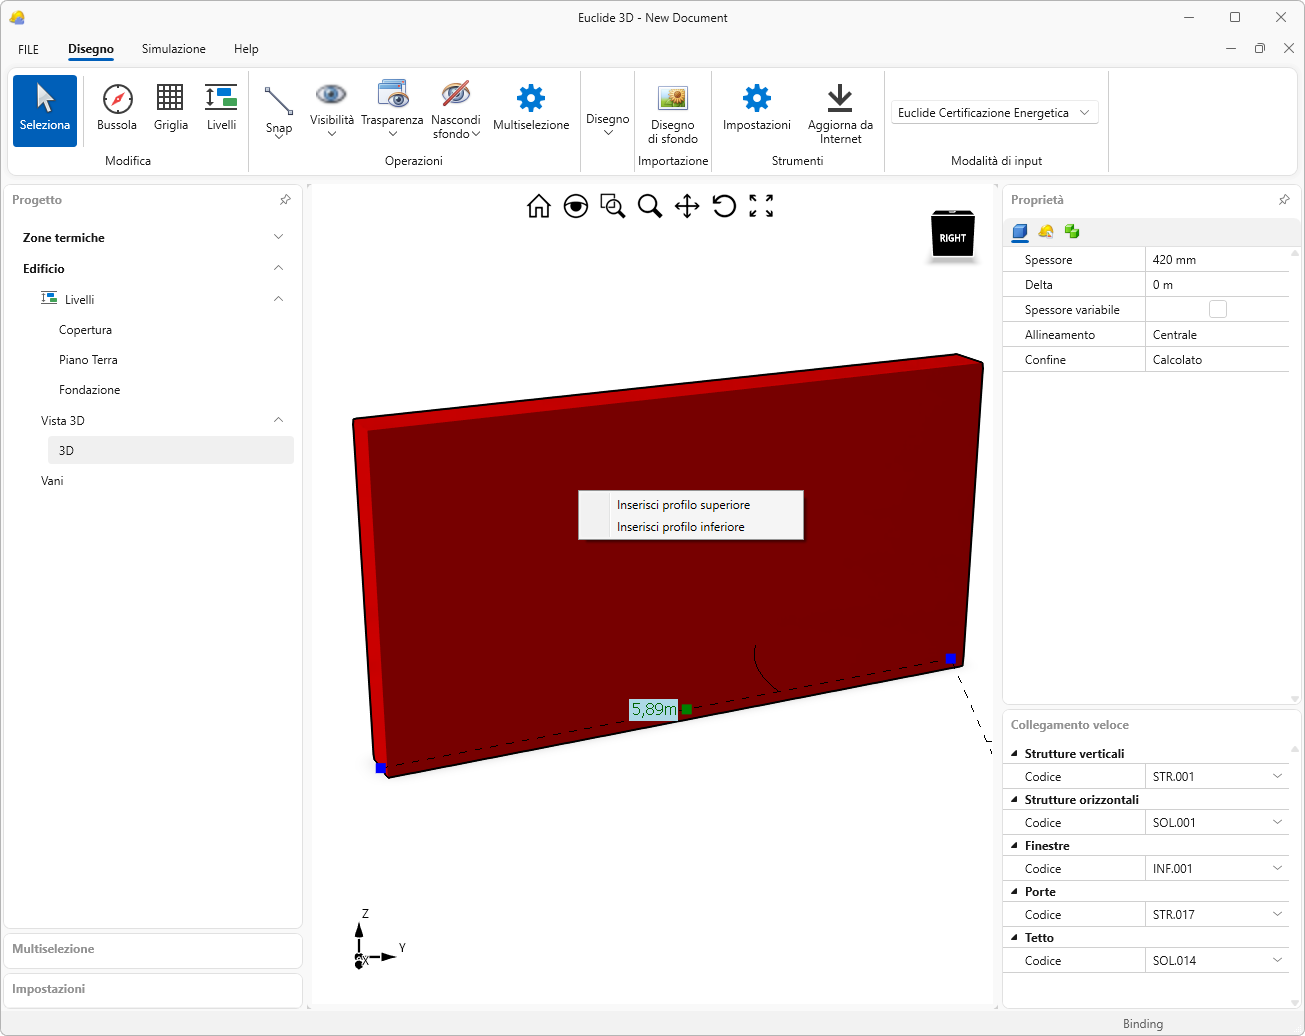Click the rotate view icon
The height and width of the screenshot is (1036, 1305).
tap(724, 206)
